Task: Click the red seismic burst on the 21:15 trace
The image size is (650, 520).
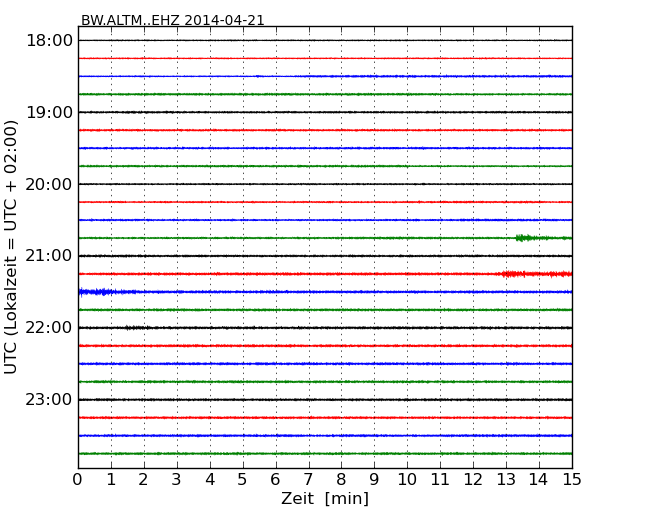Action: pos(535,274)
